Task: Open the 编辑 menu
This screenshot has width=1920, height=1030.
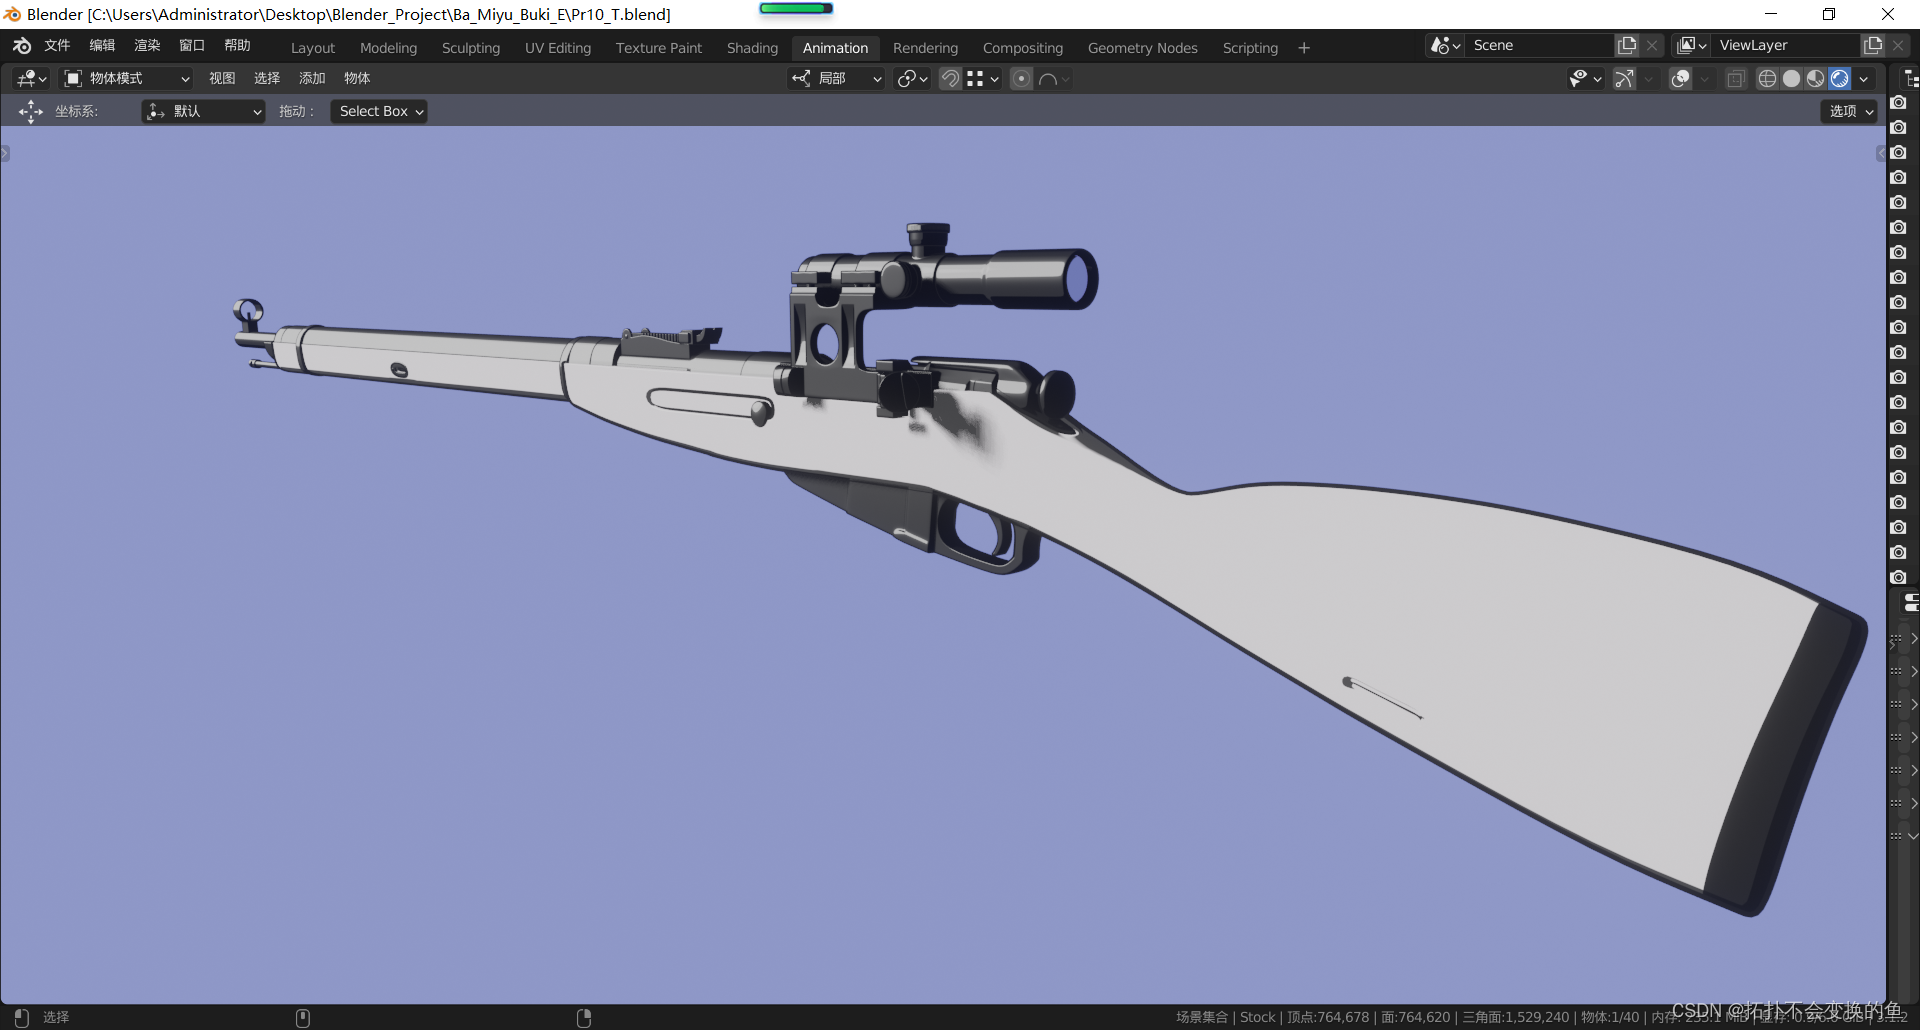Action: click(x=102, y=46)
